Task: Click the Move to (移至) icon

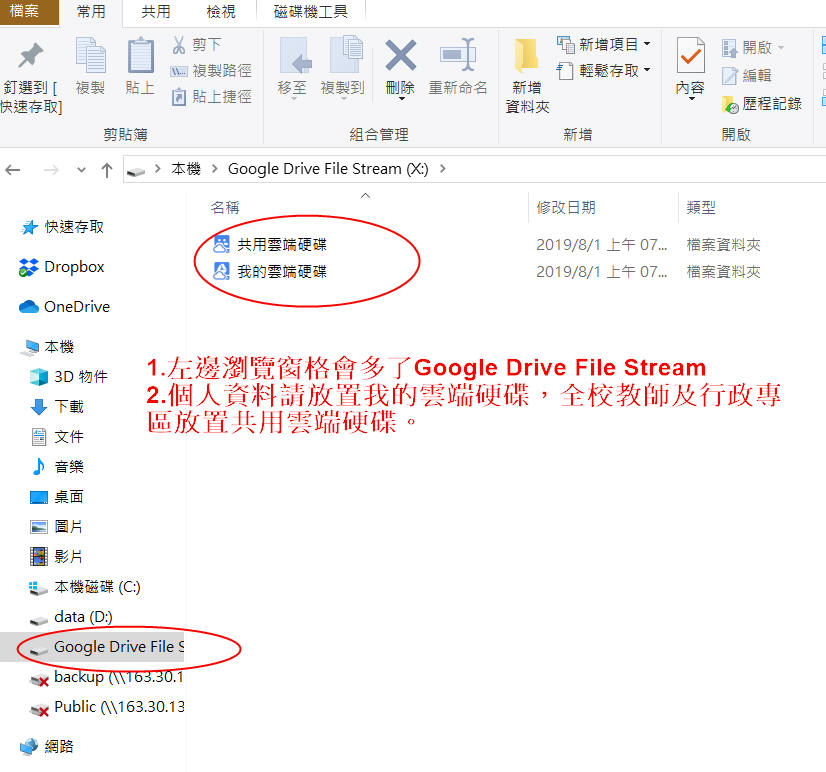Action: point(294,55)
